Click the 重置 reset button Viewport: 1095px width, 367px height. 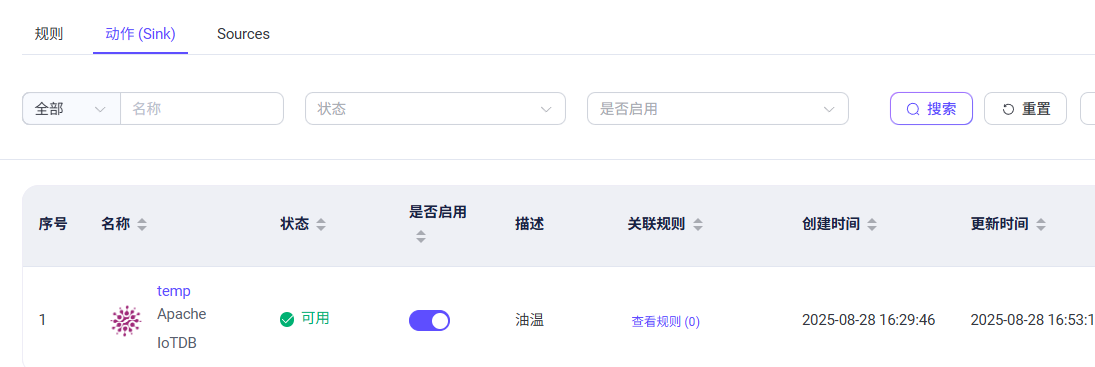click(1025, 109)
